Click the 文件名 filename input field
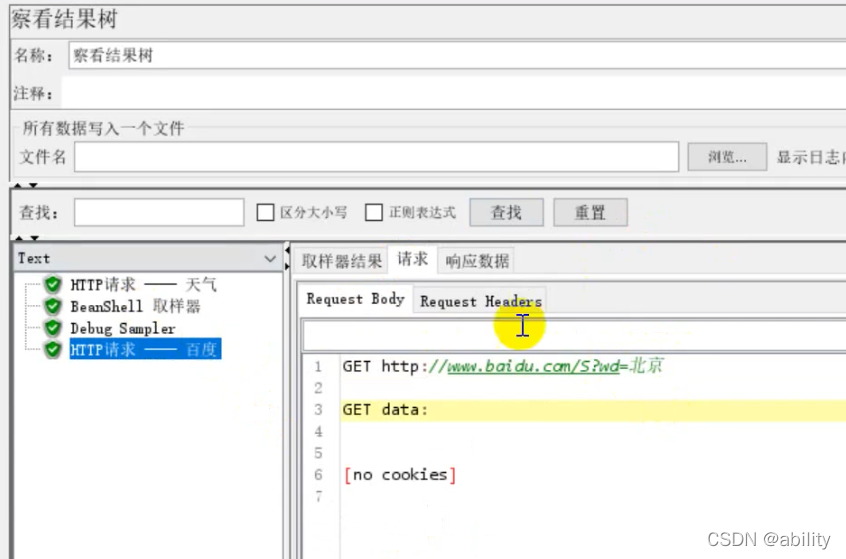 (x=376, y=157)
